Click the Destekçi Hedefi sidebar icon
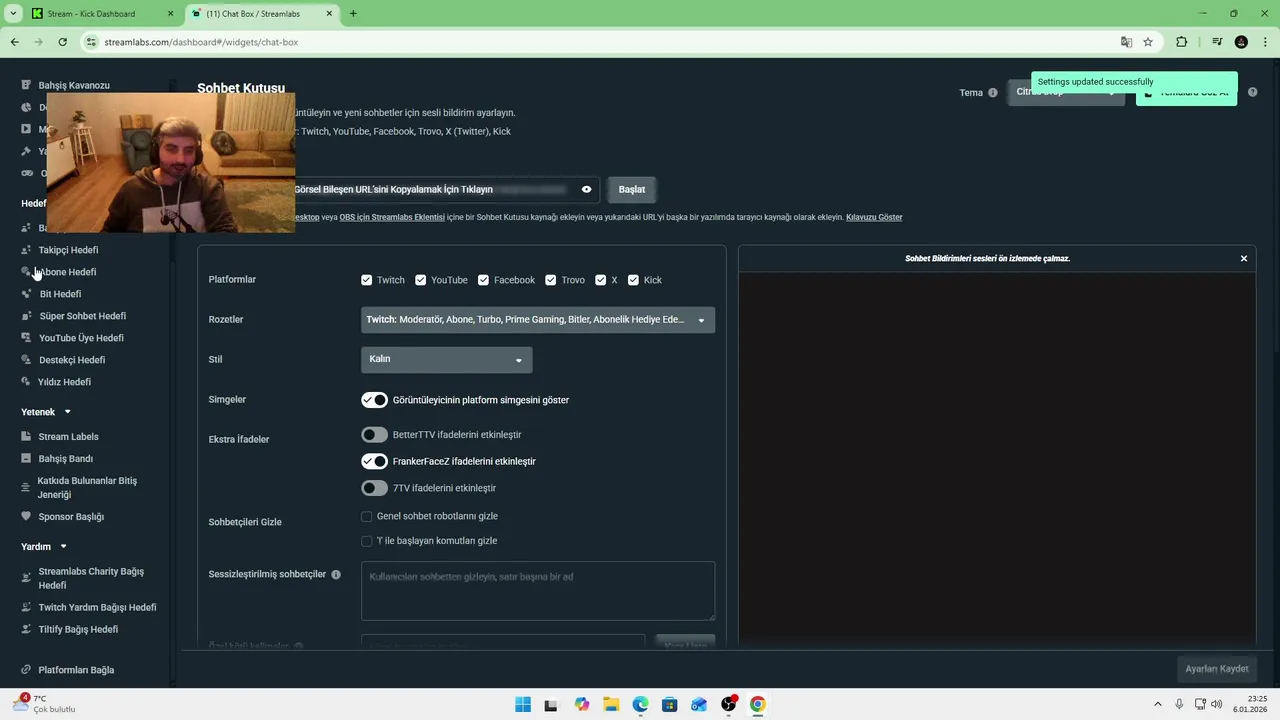This screenshot has width=1280, height=720. pyautogui.click(x=26, y=360)
